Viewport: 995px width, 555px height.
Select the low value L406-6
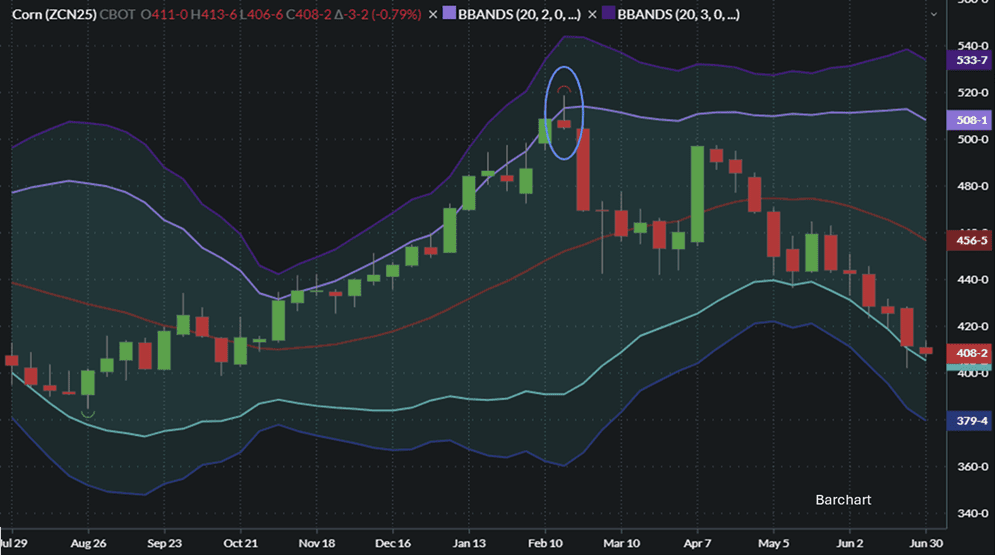pyautogui.click(x=261, y=15)
